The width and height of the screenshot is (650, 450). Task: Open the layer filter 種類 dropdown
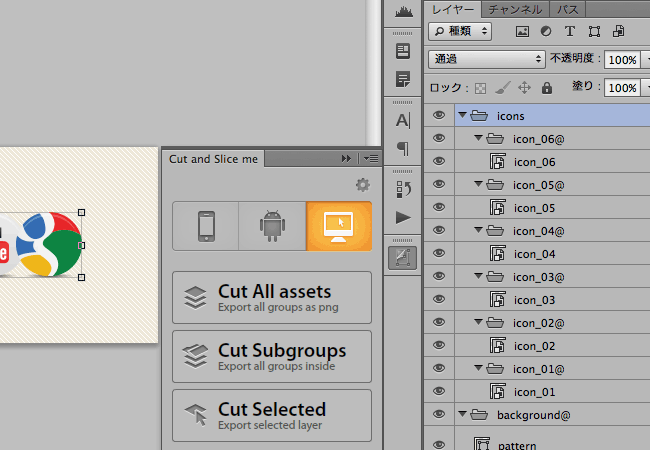(460, 31)
